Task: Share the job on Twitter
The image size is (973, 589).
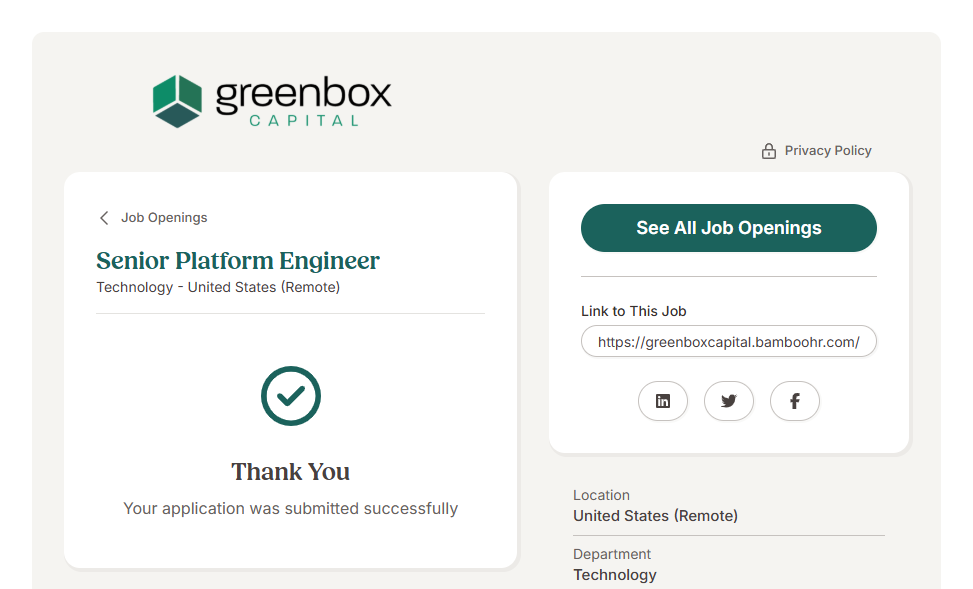Action: [x=729, y=401]
